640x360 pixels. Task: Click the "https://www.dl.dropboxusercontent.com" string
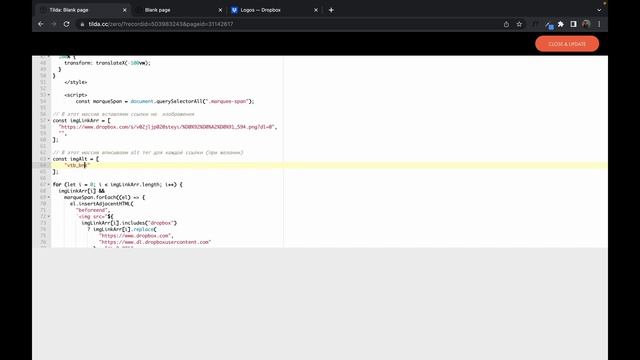click(155, 242)
